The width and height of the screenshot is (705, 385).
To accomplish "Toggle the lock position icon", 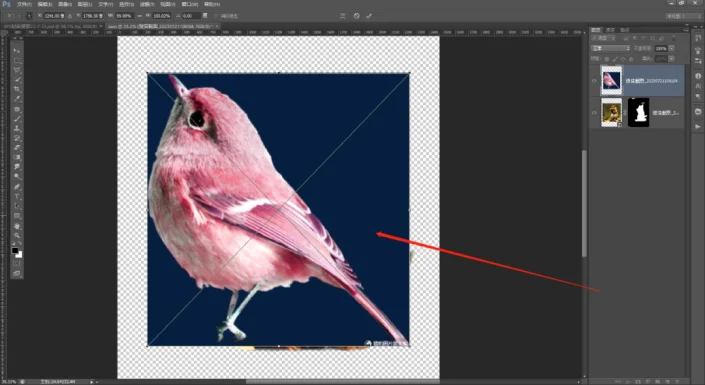I will coord(623,59).
